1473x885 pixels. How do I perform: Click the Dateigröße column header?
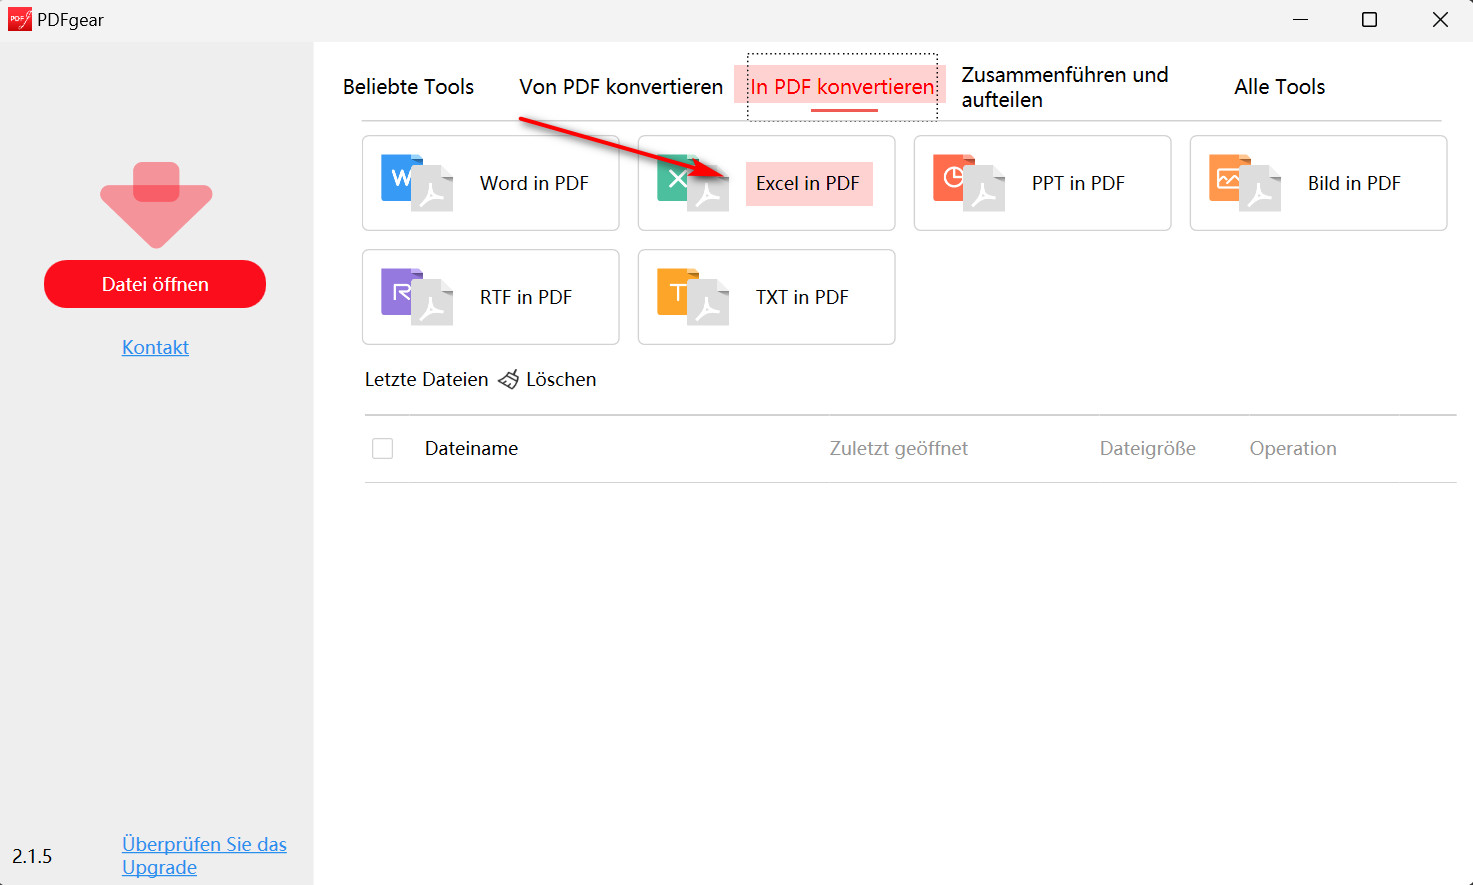(x=1147, y=448)
